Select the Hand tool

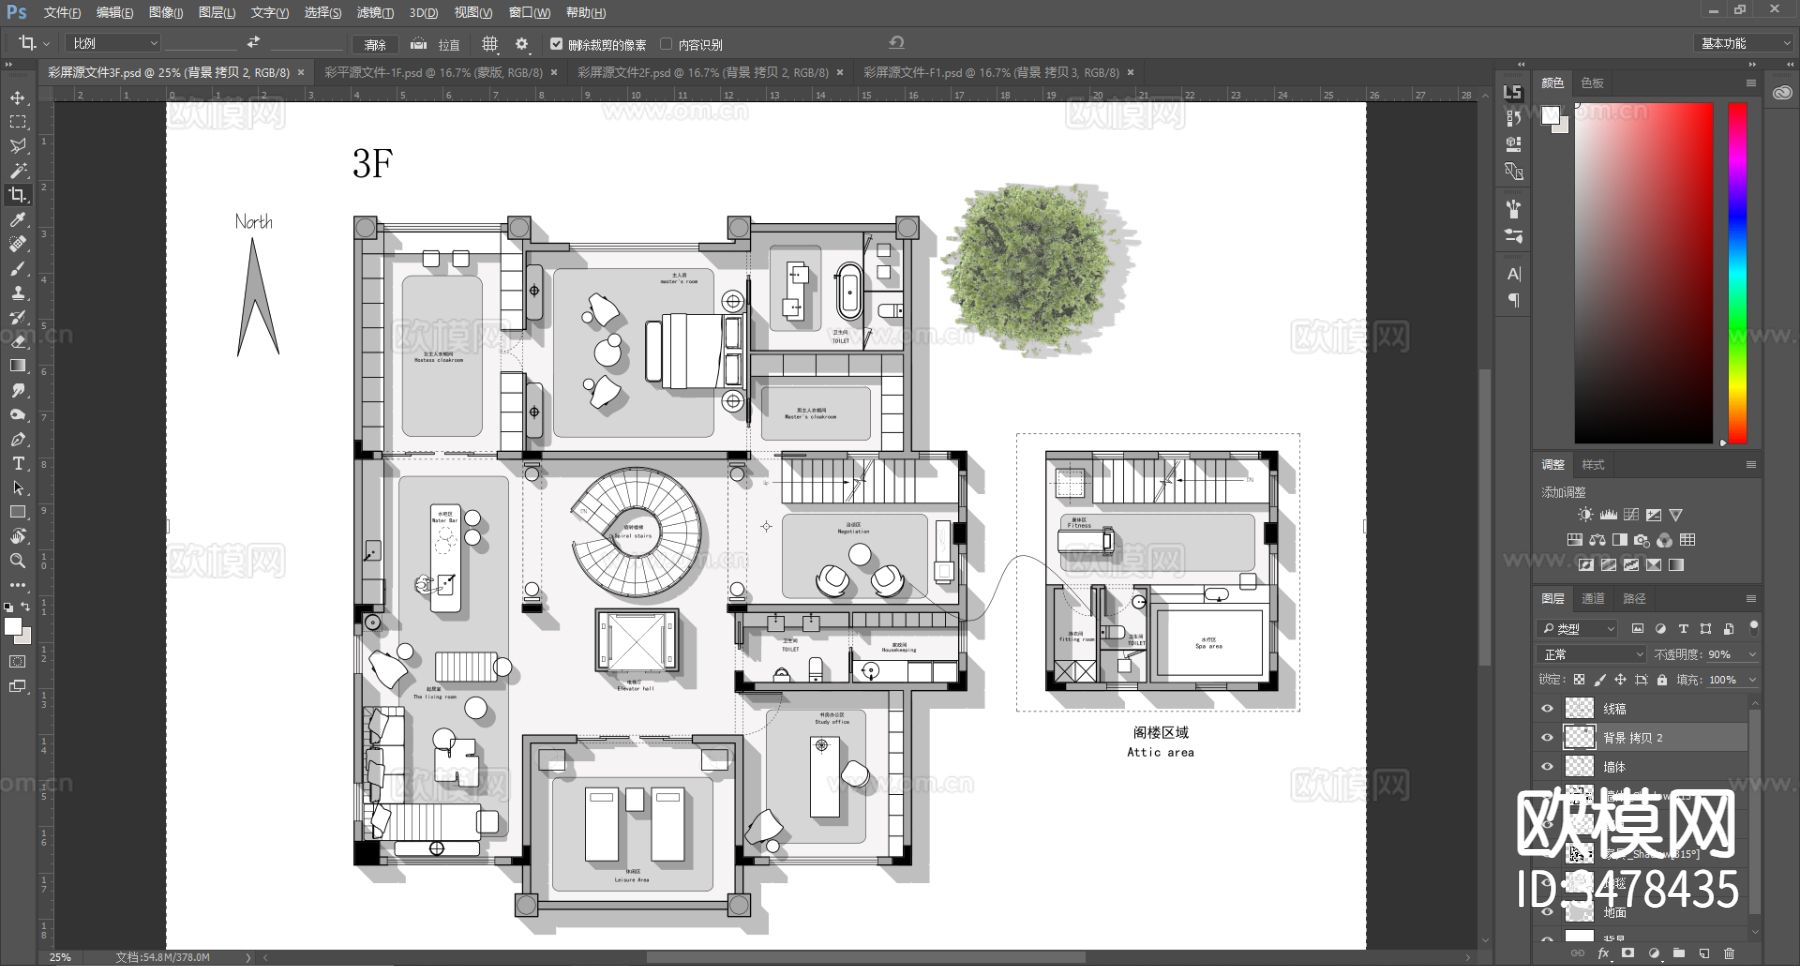point(18,536)
